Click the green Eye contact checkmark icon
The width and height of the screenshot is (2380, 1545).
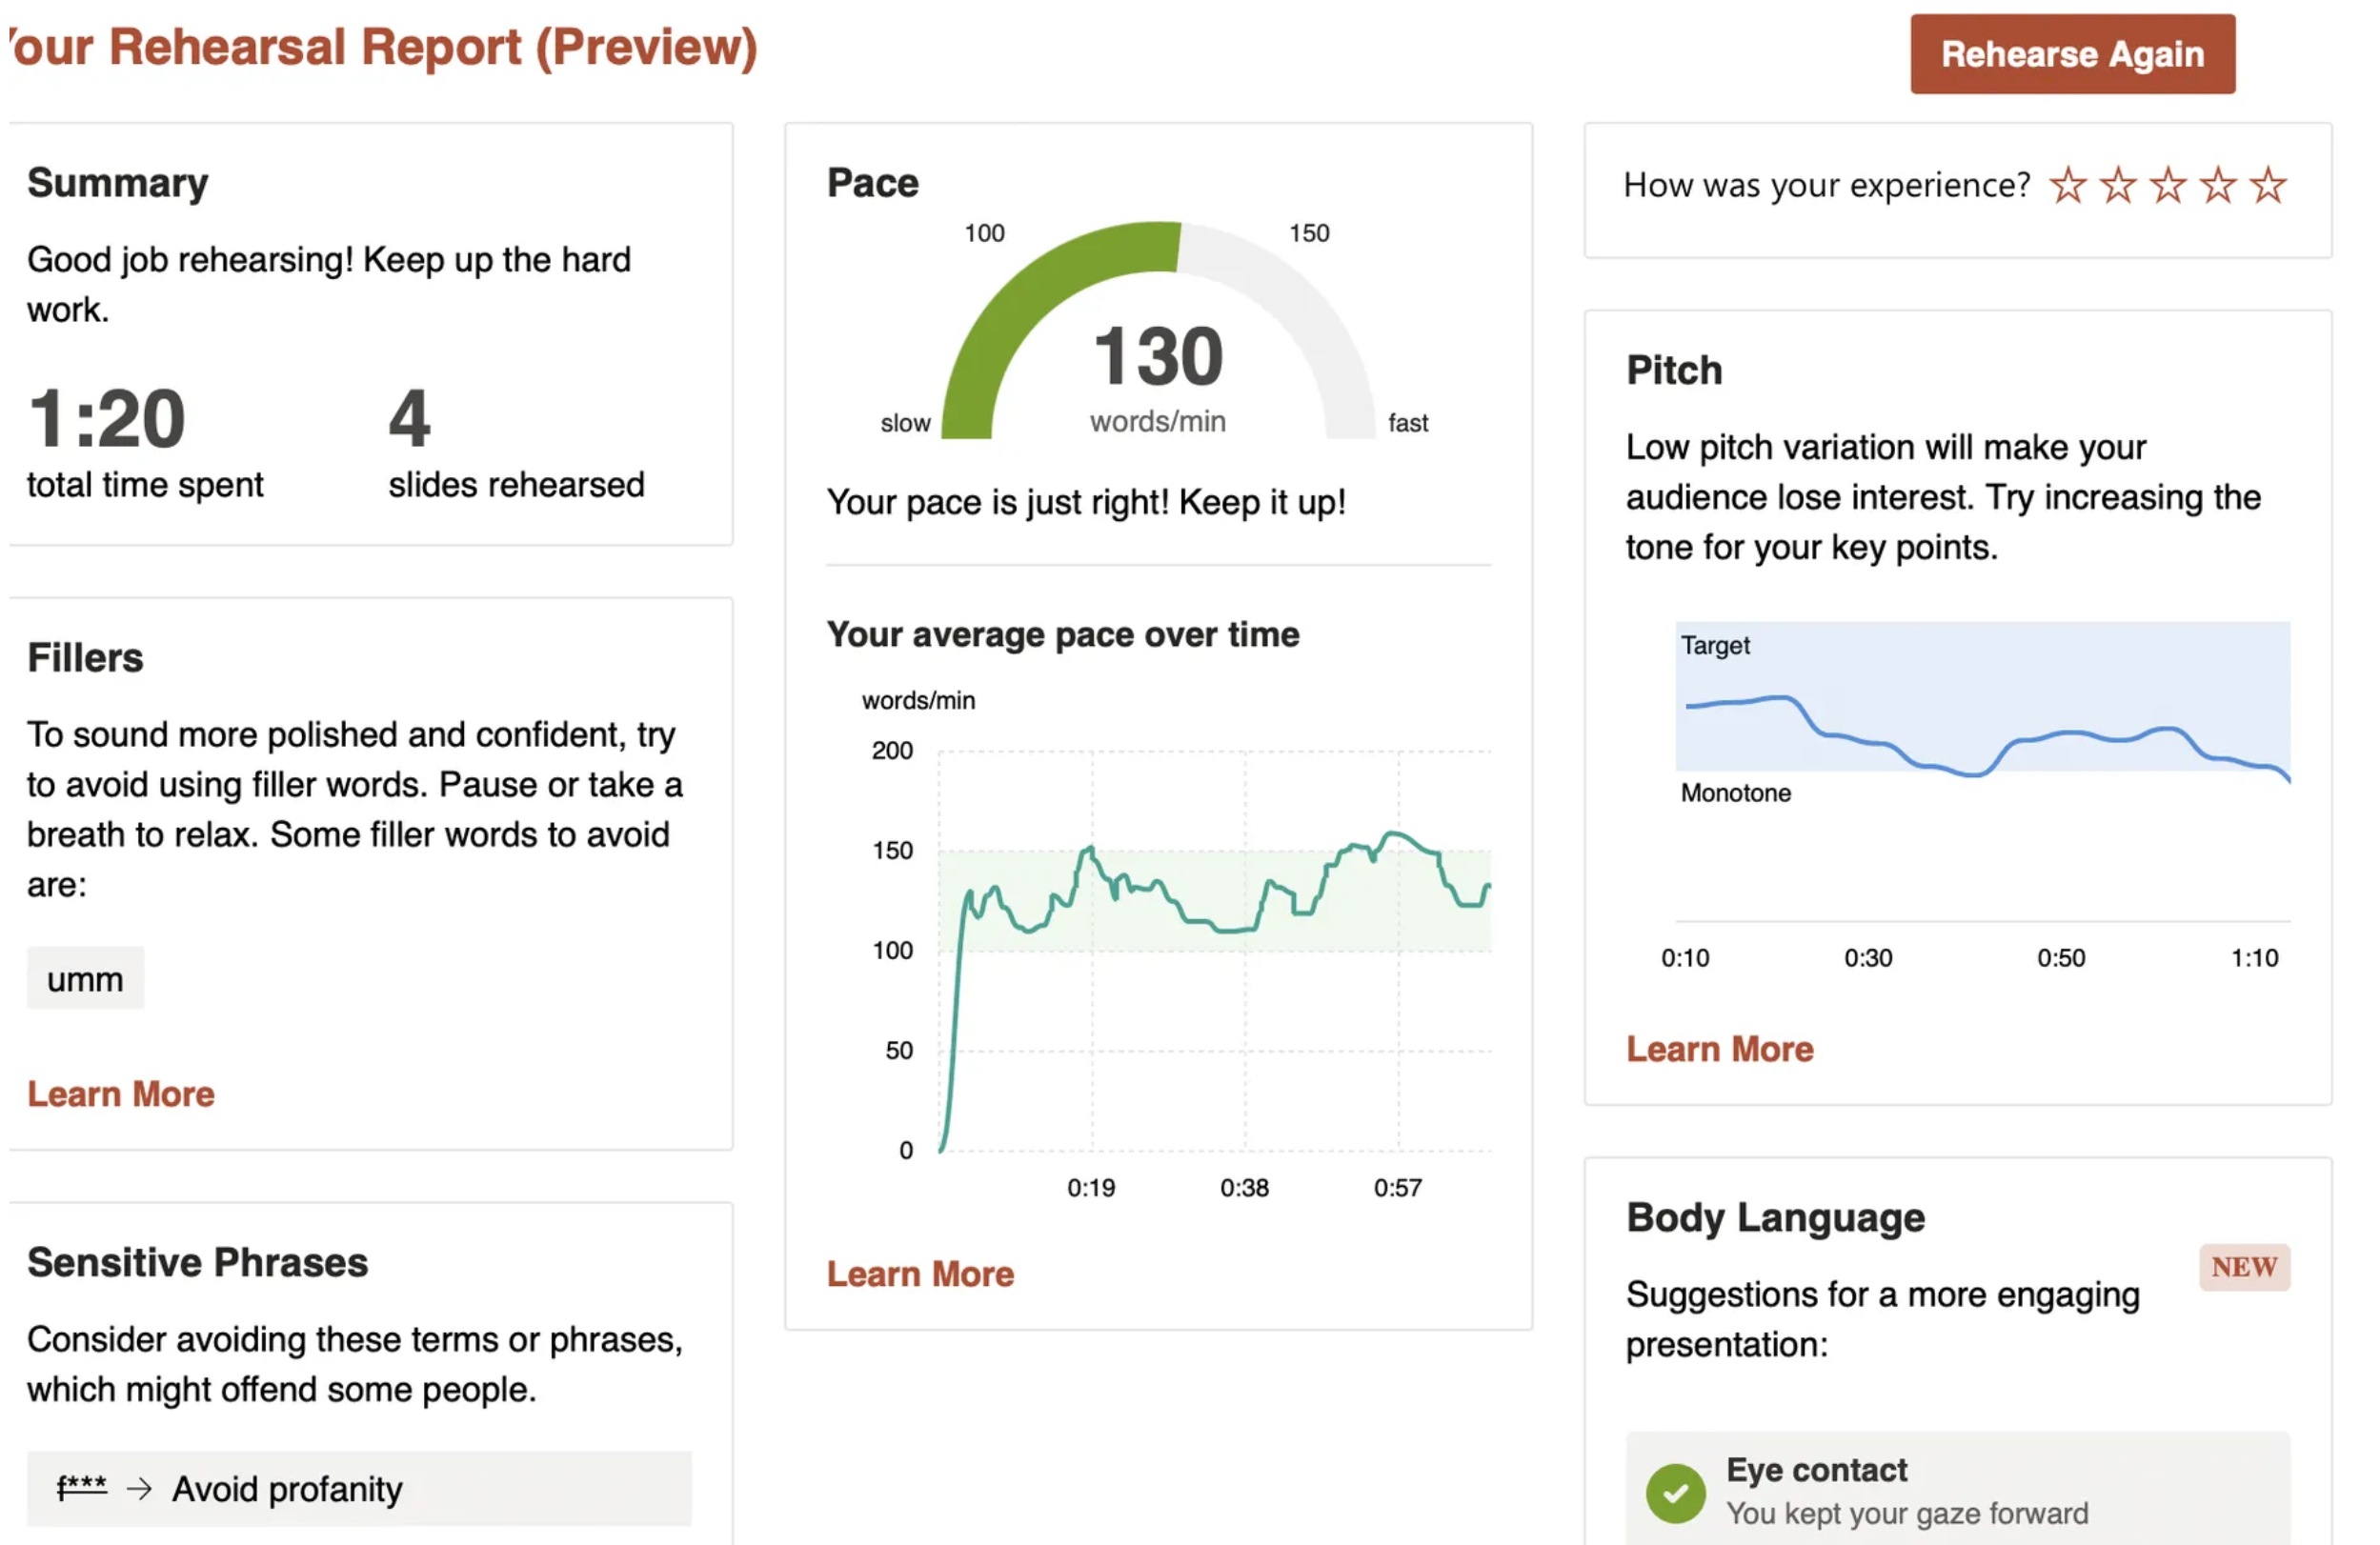pyautogui.click(x=1676, y=1493)
